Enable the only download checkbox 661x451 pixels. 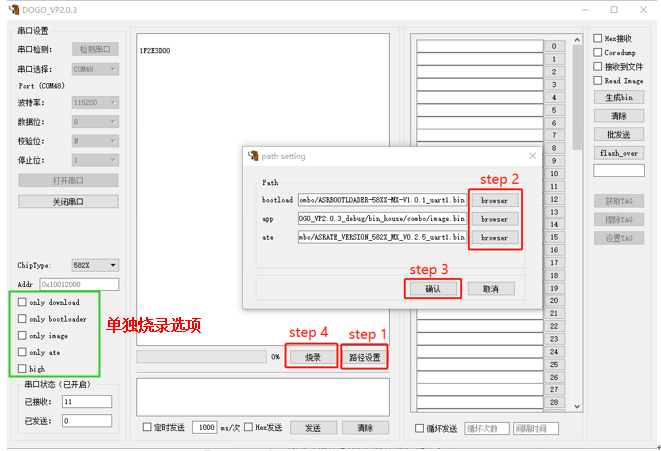click(22, 302)
